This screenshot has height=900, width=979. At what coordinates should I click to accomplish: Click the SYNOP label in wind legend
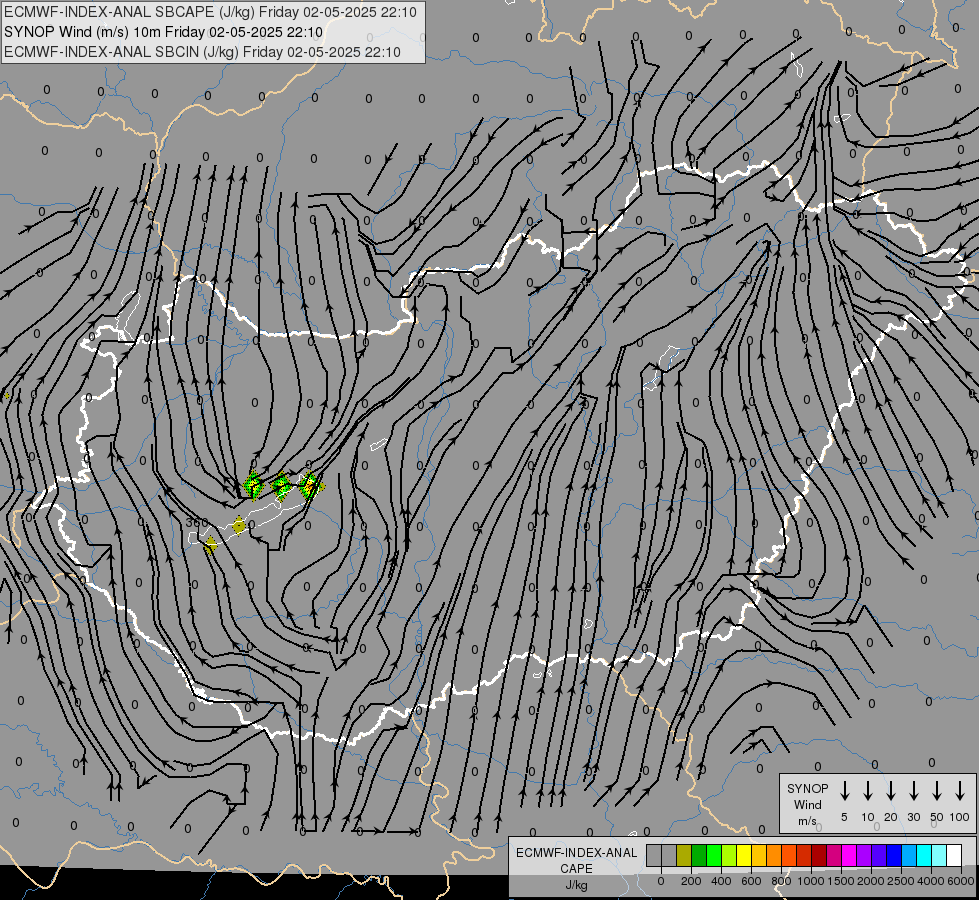click(x=807, y=789)
